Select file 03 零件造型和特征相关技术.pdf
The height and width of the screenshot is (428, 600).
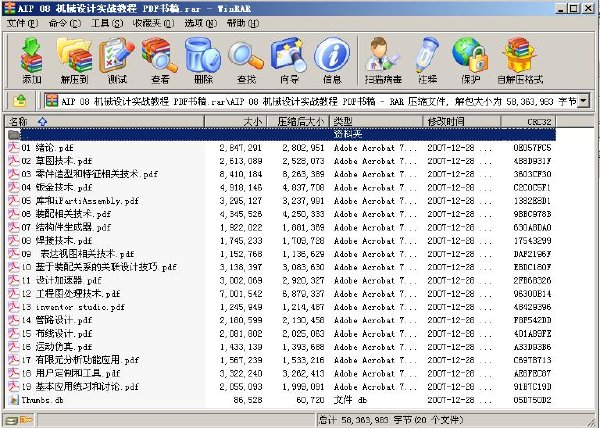90,174
